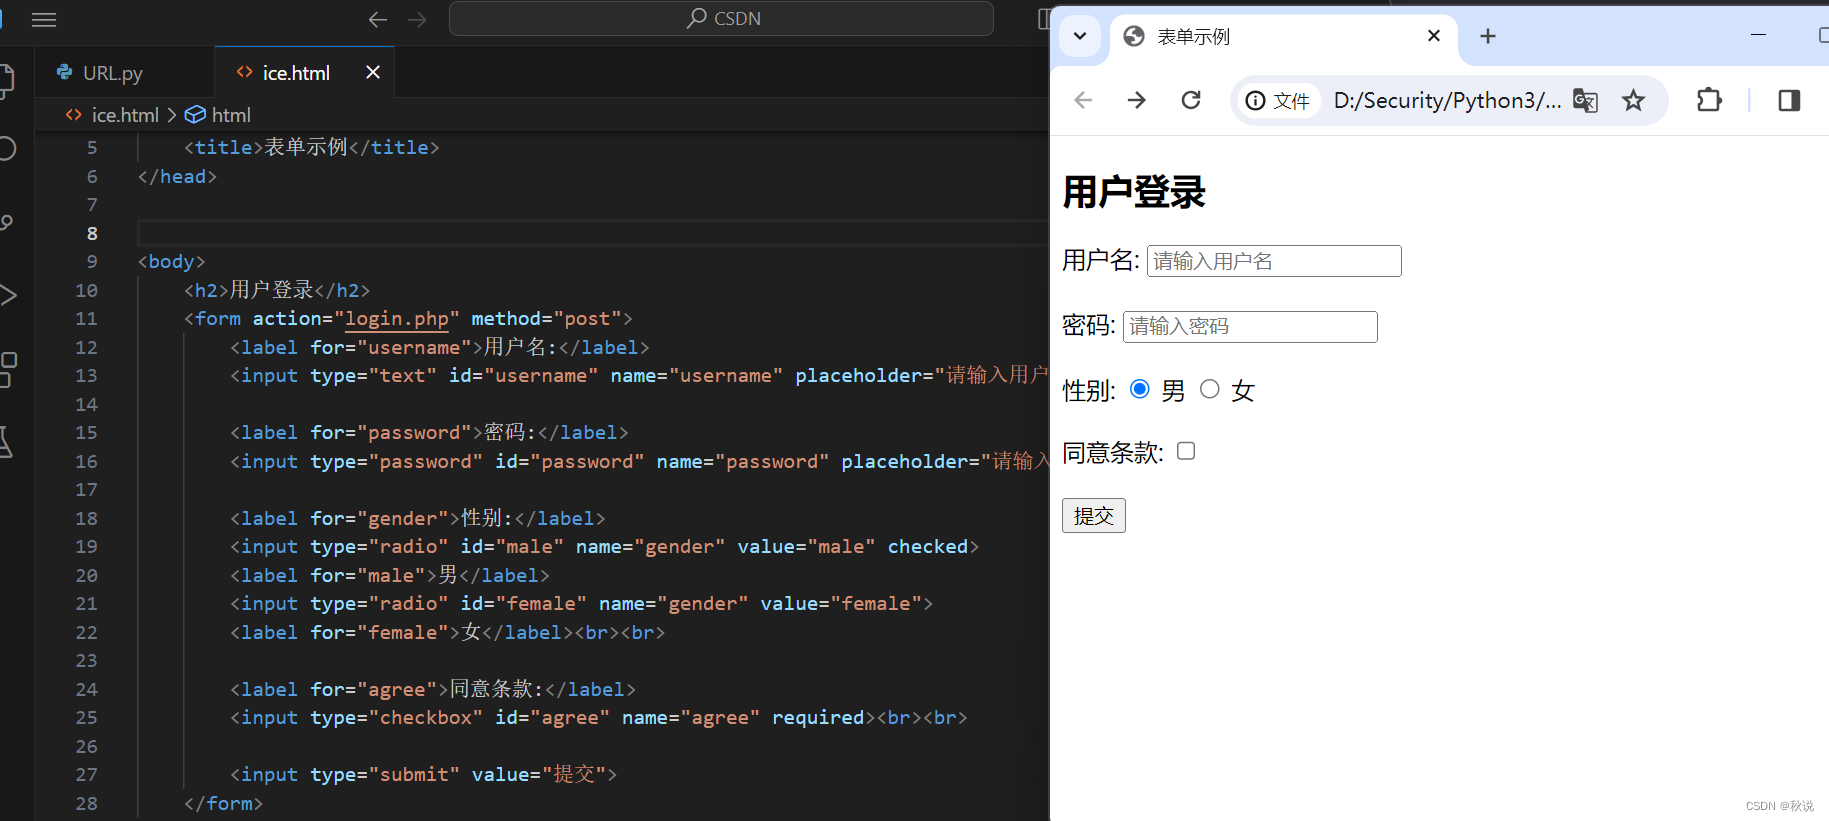Image resolution: width=1829 pixels, height=821 pixels.
Task: Click the 男 label text
Action: pos(1174,391)
